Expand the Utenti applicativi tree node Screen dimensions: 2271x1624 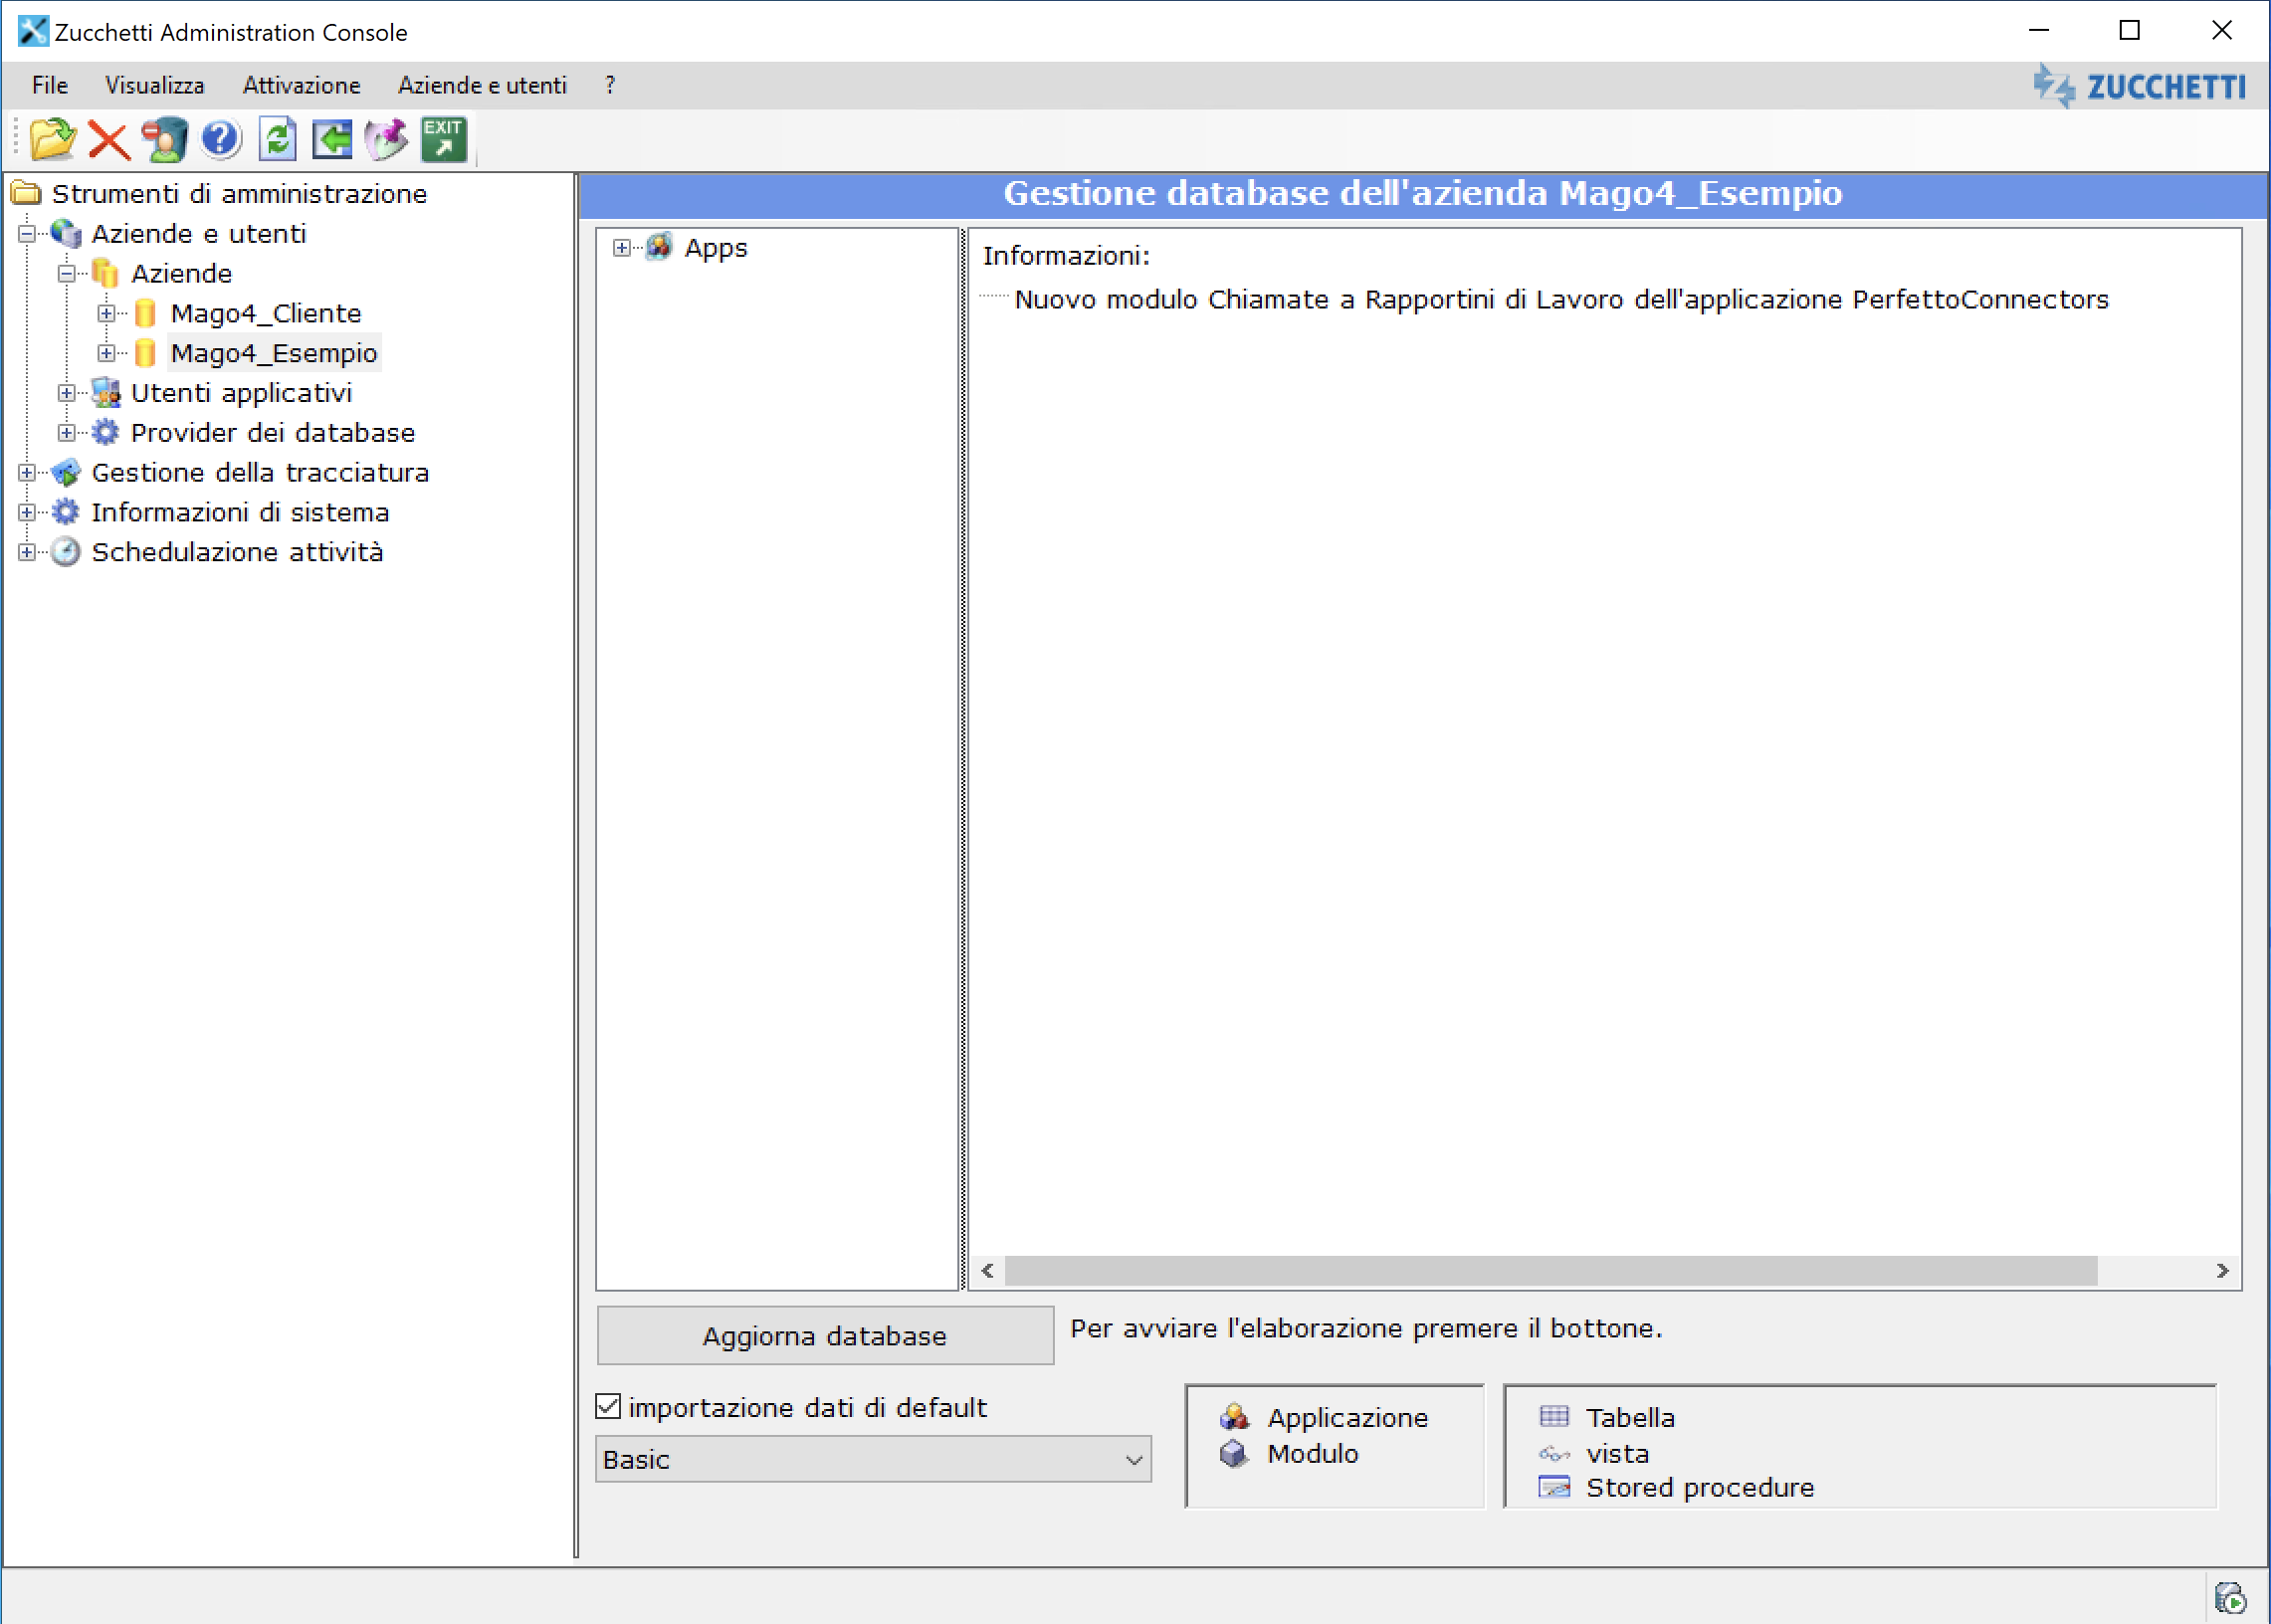(x=66, y=393)
